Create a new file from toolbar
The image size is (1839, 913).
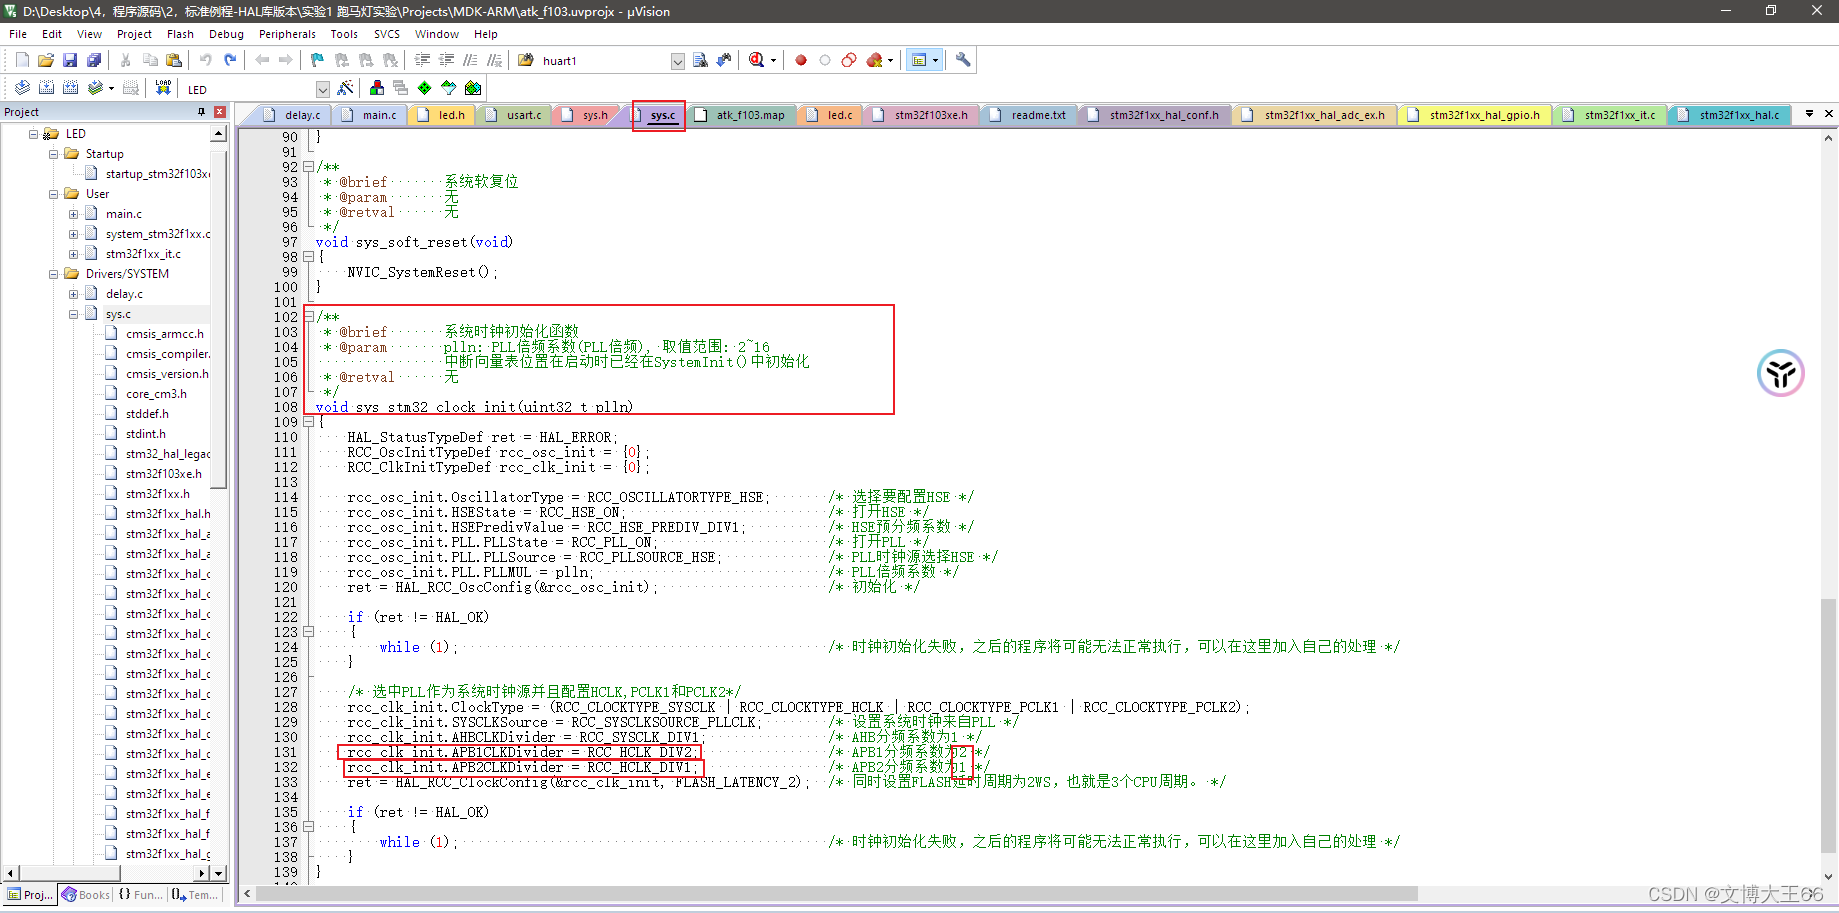pyautogui.click(x=22, y=60)
